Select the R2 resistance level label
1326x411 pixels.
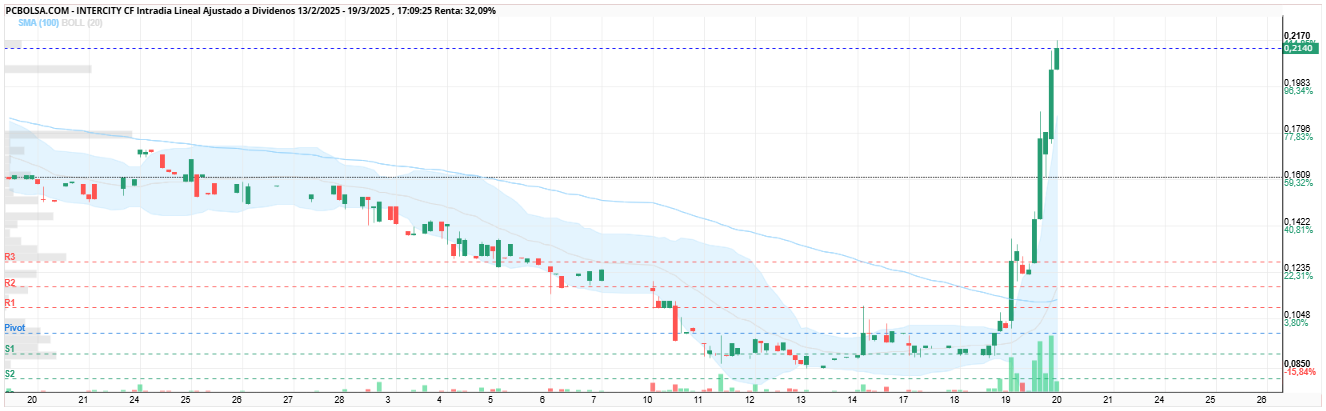(10, 284)
